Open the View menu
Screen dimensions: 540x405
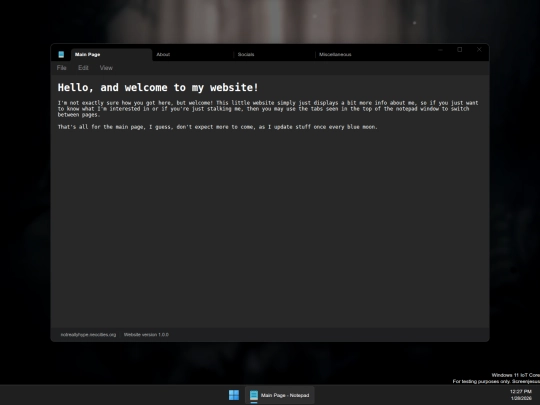coord(106,68)
